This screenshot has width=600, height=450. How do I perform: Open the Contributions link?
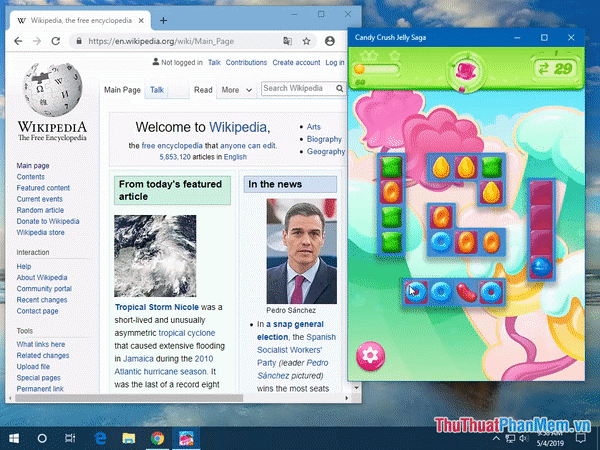[x=246, y=62]
